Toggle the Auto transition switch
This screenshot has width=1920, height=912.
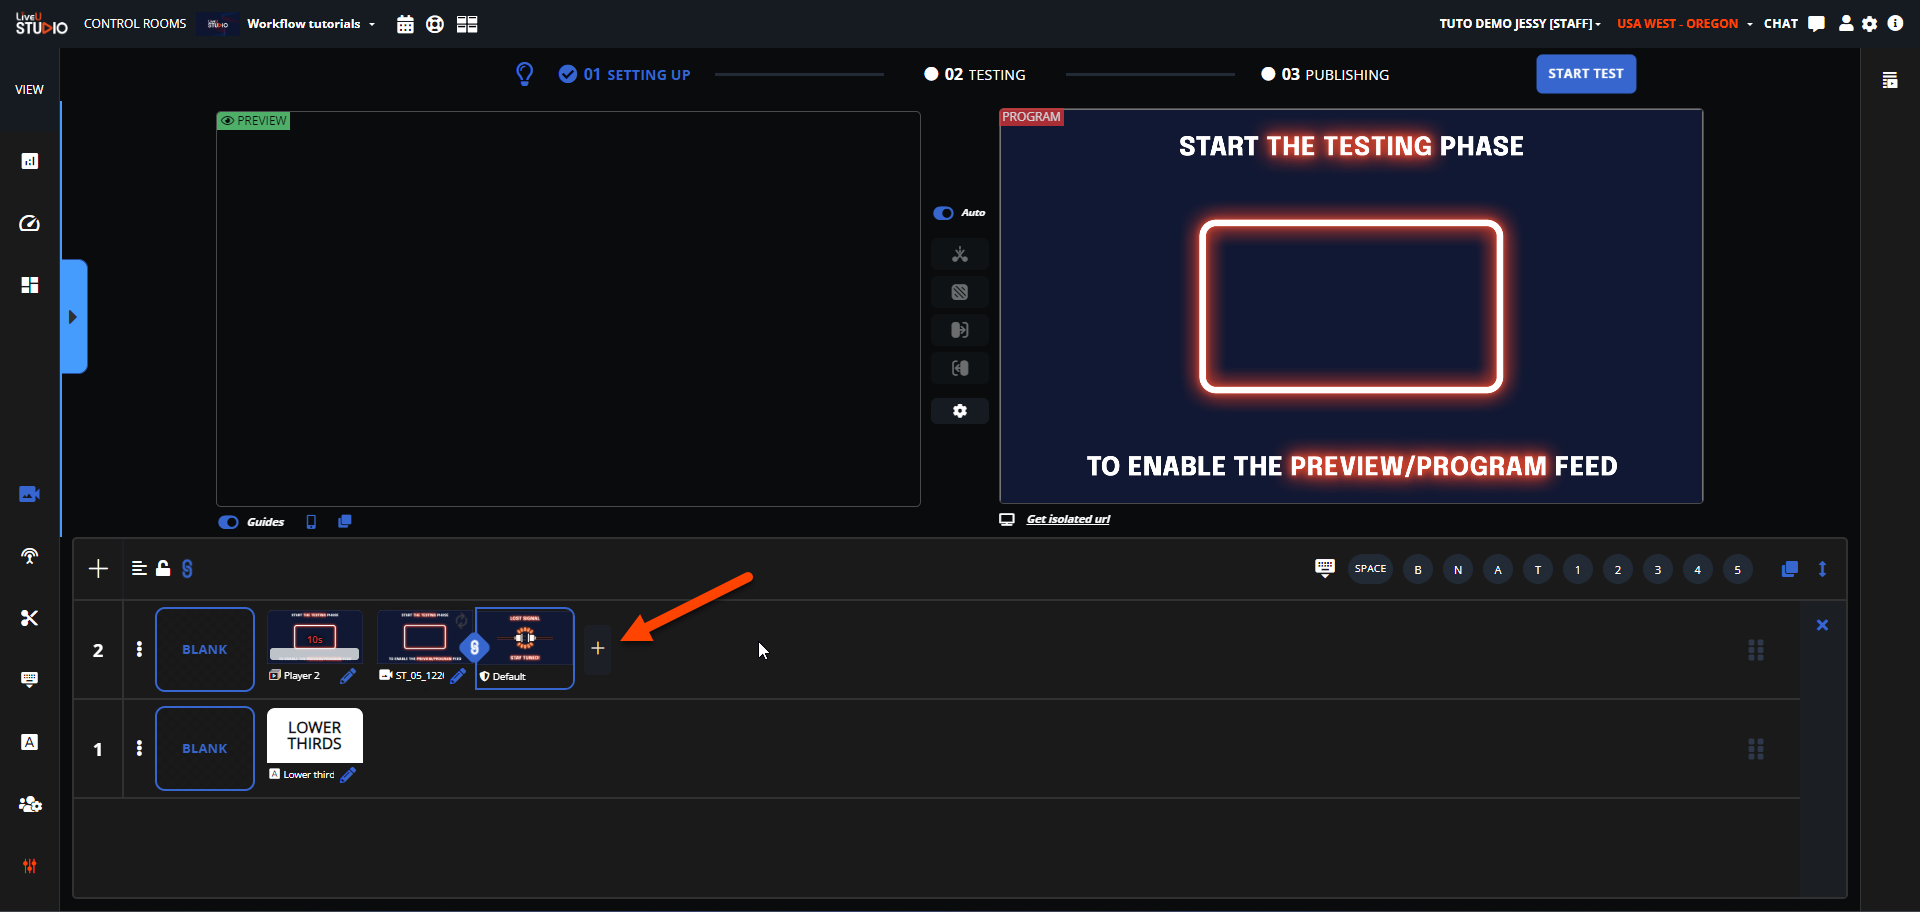(943, 213)
